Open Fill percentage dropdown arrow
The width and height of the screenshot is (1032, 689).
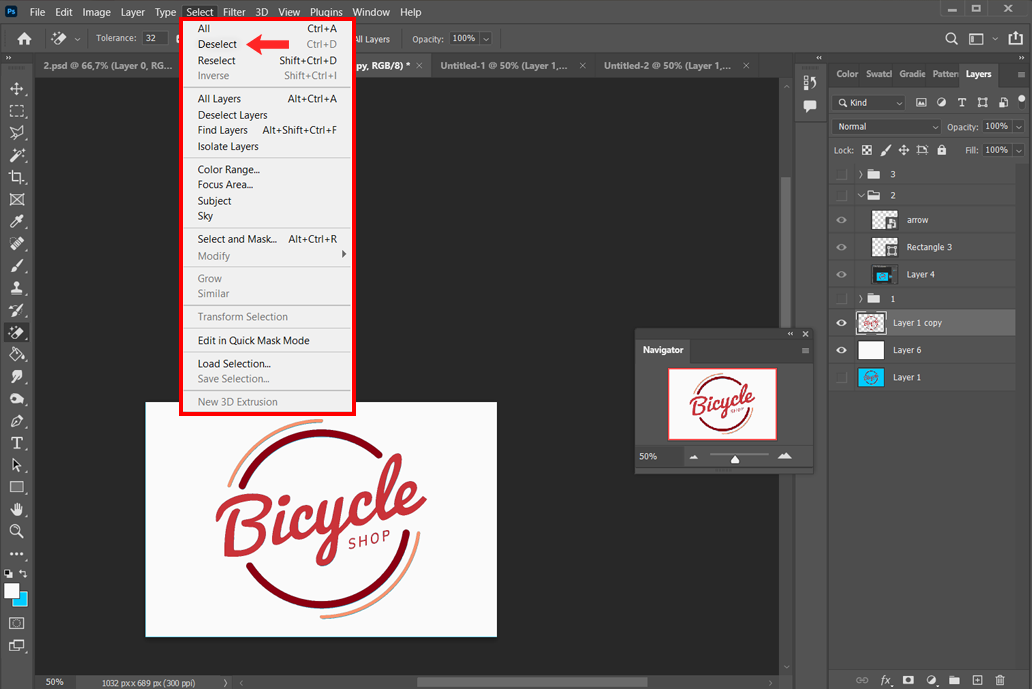pyautogui.click(x=1019, y=150)
